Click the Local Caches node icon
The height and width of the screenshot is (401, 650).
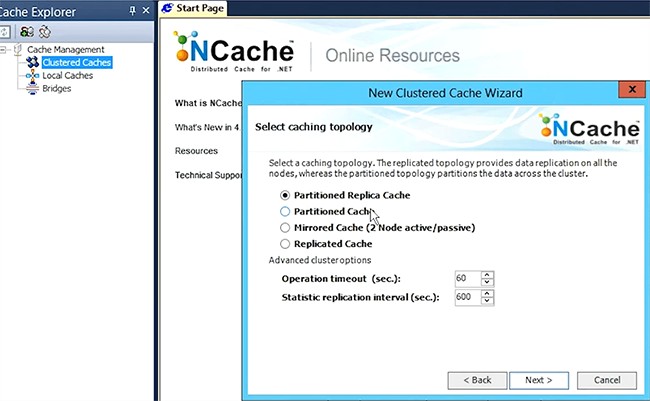pyautogui.click(x=32, y=75)
